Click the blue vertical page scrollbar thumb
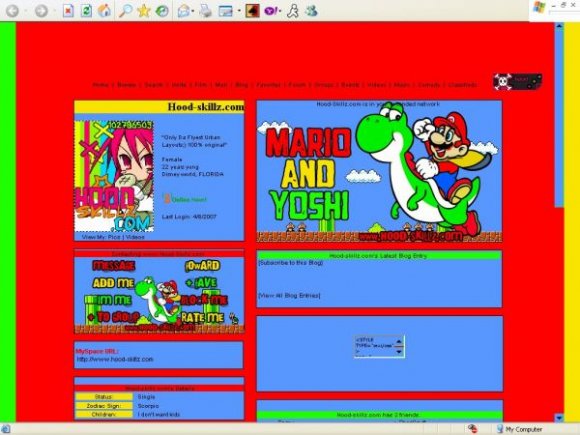Image resolution: width=580 pixels, height=435 pixels. [x=559, y=118]
